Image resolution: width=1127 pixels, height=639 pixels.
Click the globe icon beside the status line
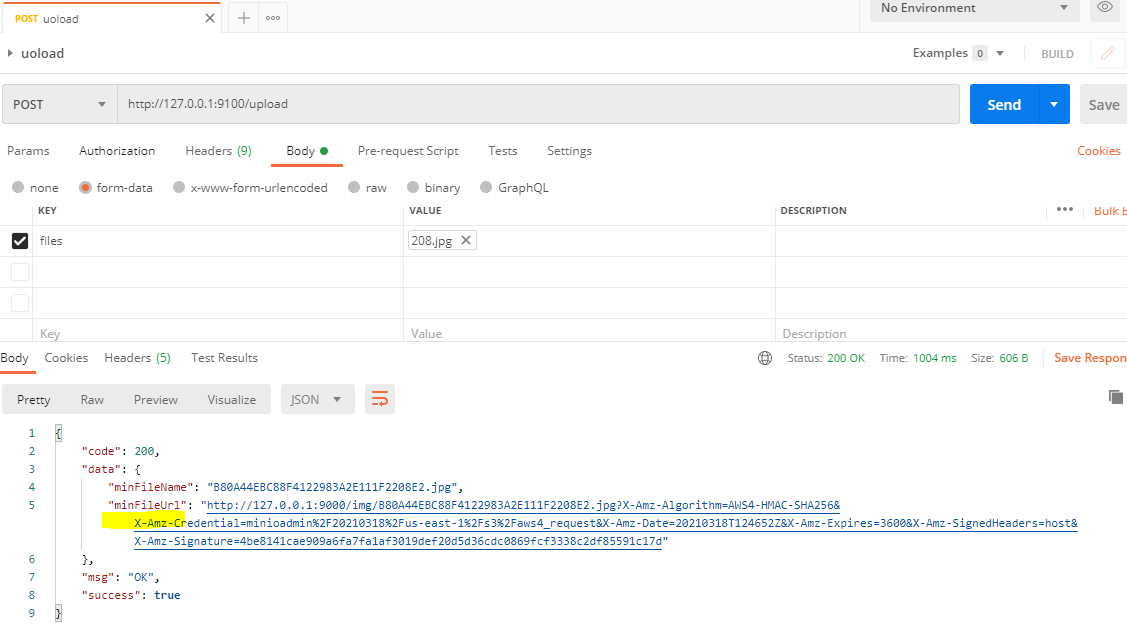pos(765,357)
